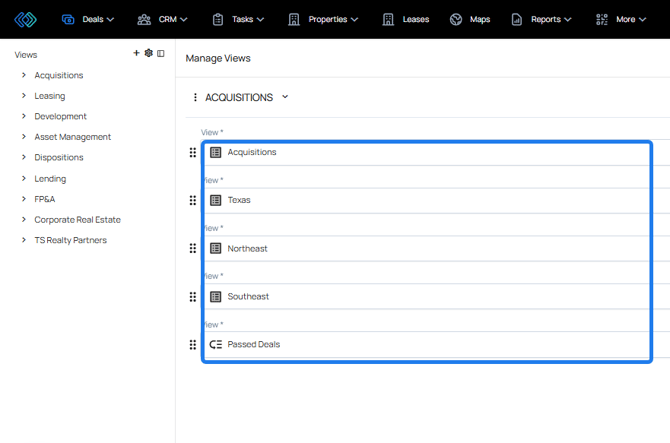Click the app logo in the top bar
Screen dimensions: 670x443
click(x=25, y=19)
